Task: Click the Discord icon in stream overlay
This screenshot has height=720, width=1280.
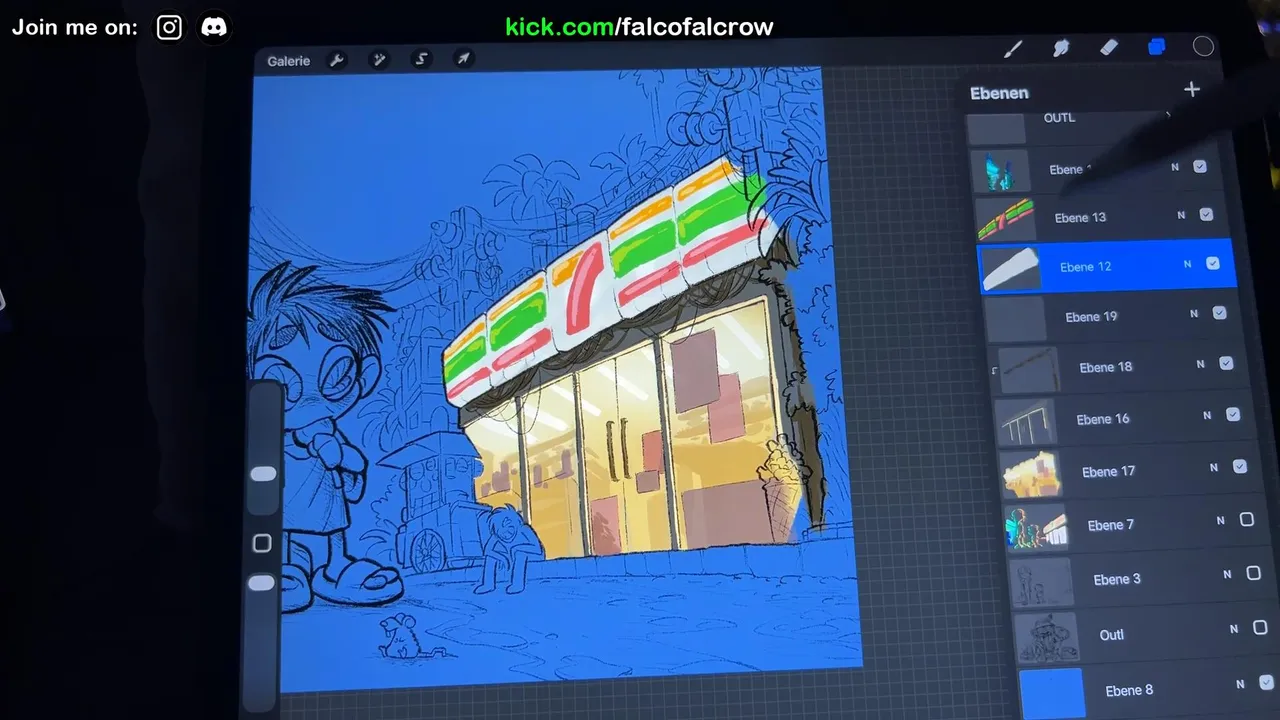Action: pos(214,27)
